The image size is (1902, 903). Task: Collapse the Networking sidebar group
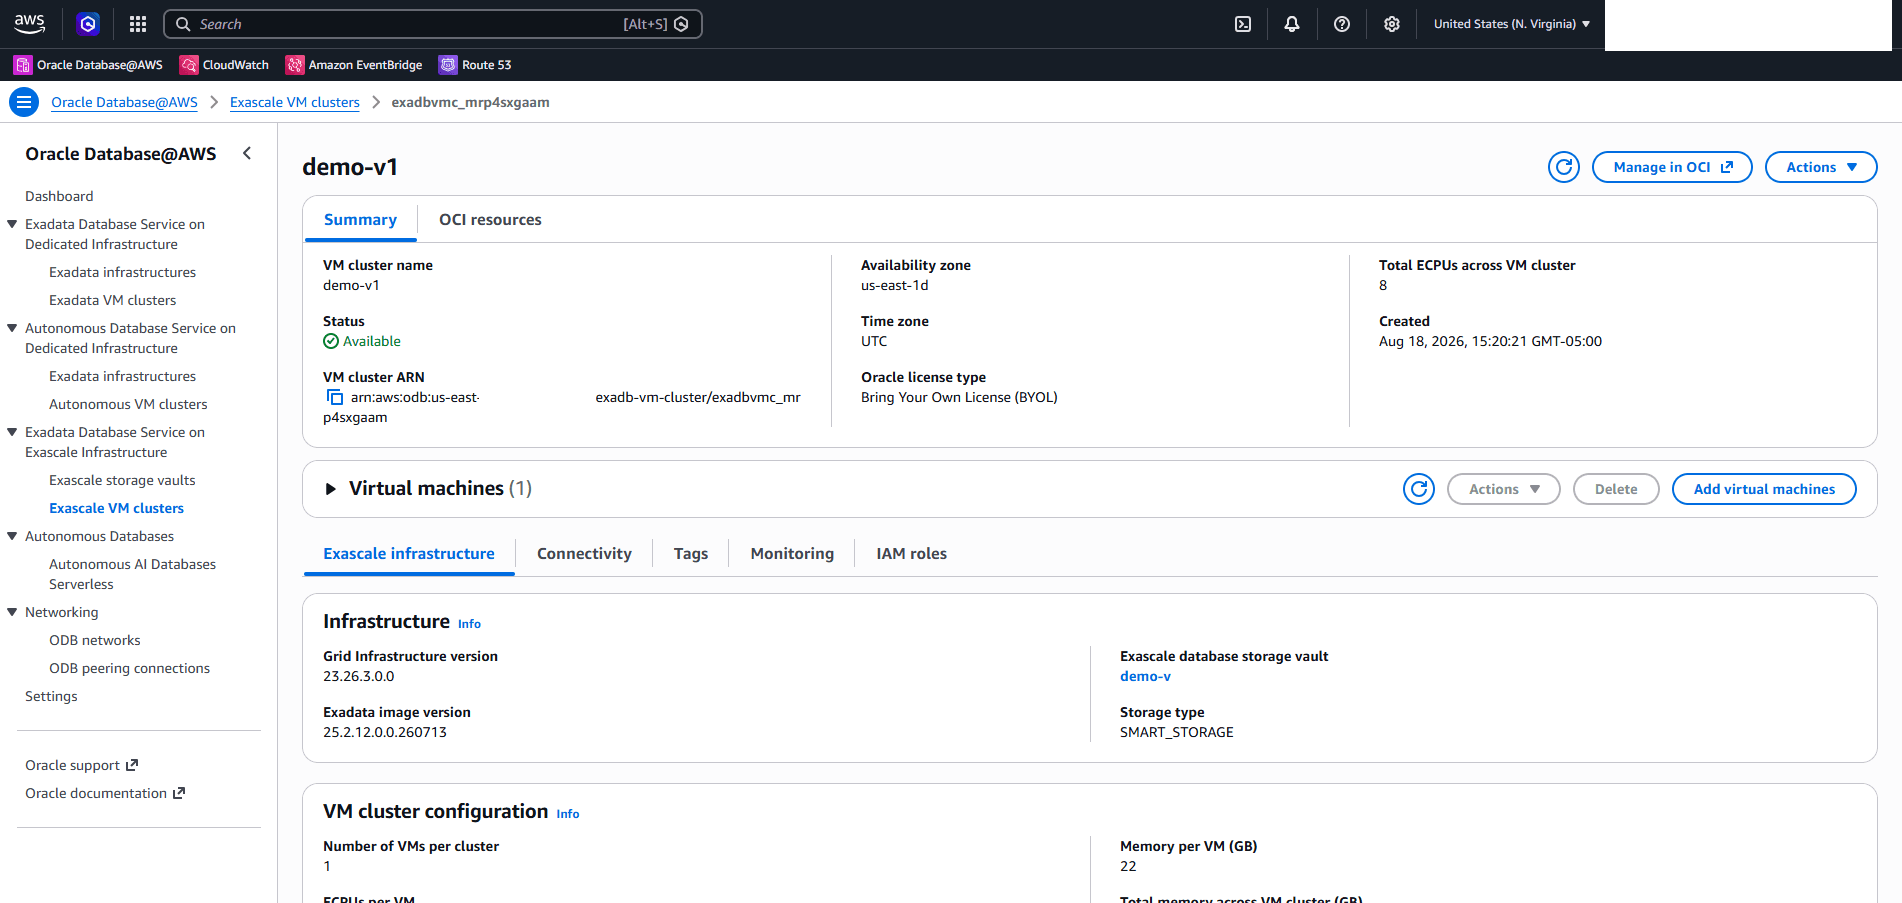click(12, 612)
